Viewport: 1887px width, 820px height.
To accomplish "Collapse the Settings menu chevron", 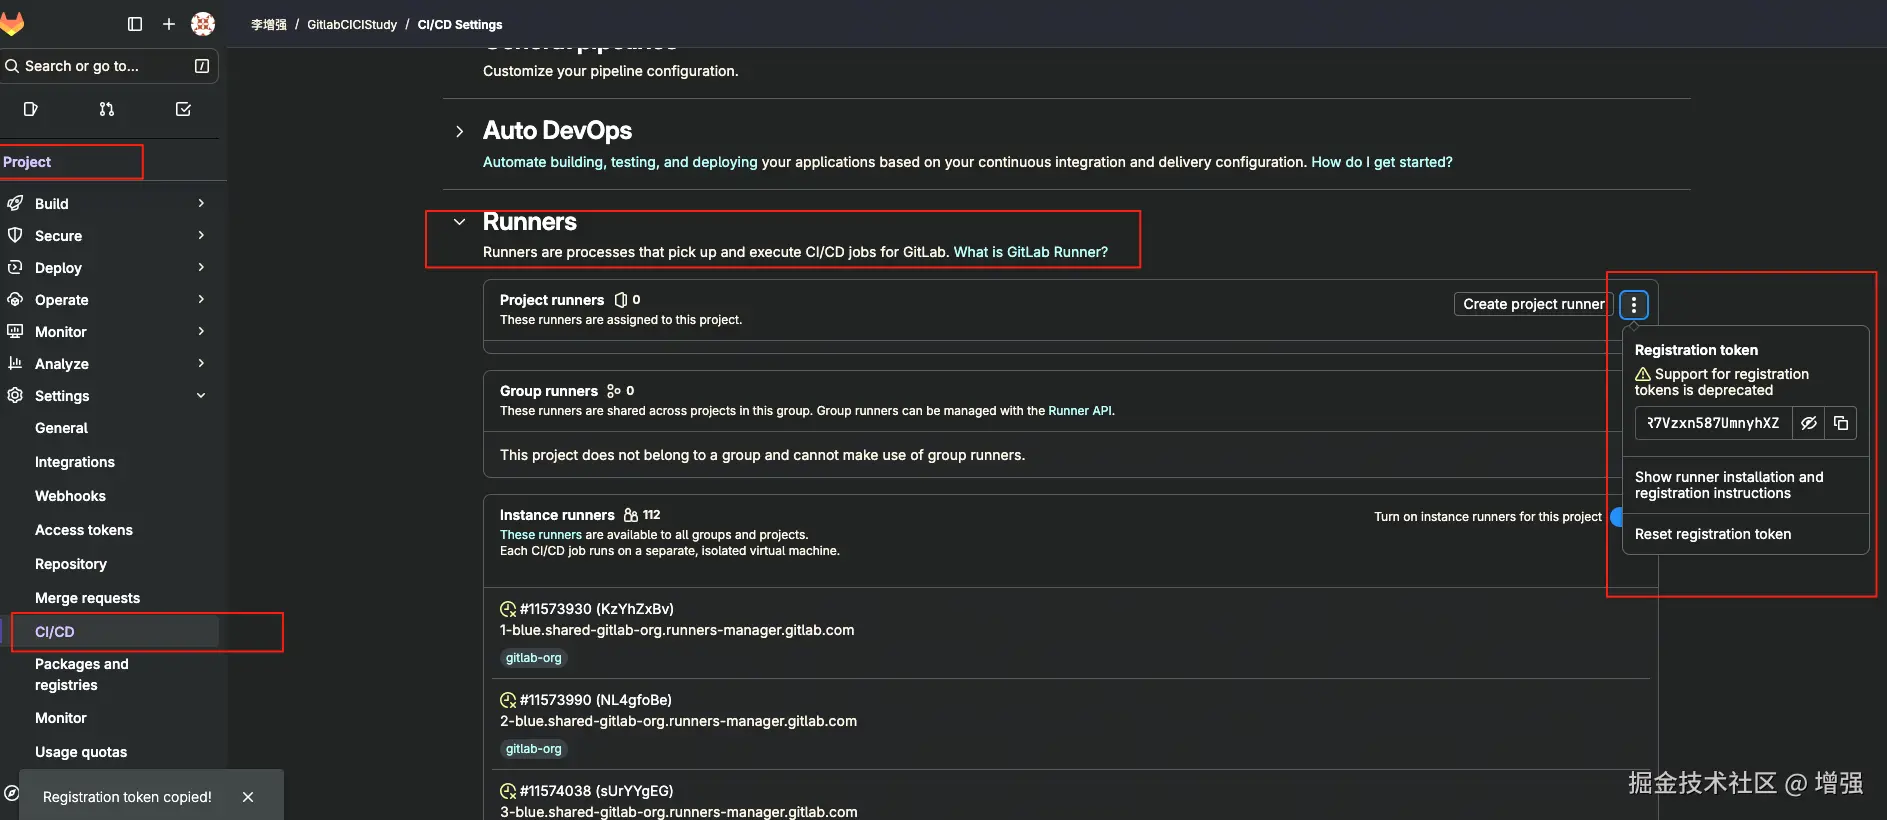I will tap(201, 395).
